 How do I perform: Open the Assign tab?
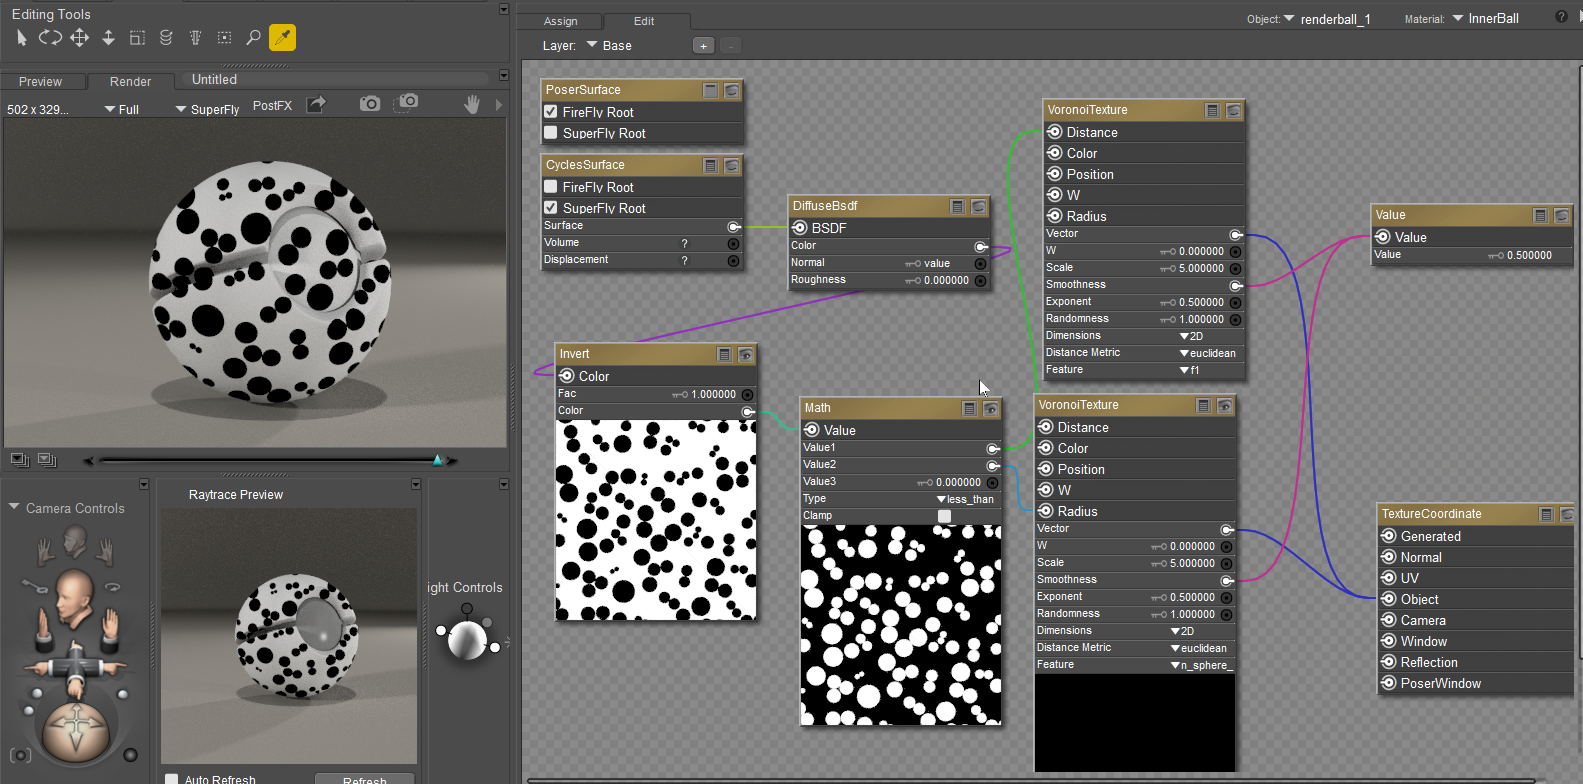pos(560,21)
